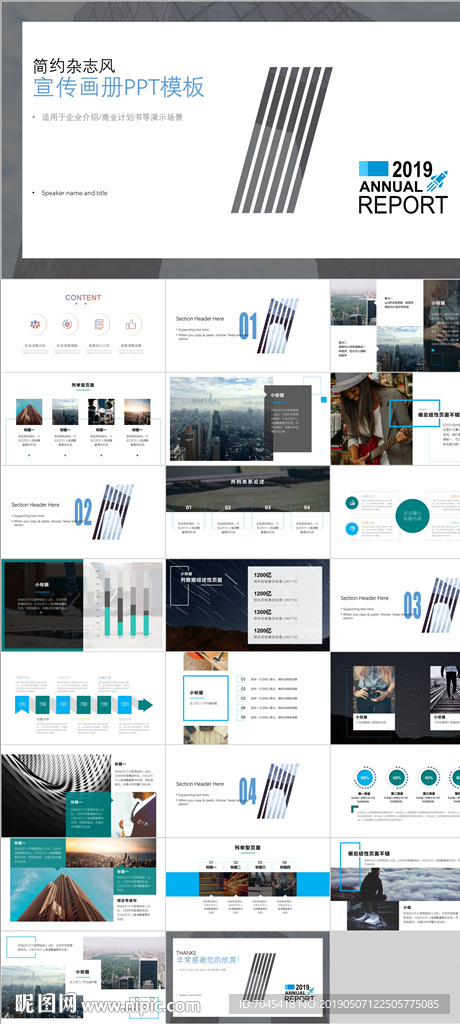This screenshot has width=460, height=1024.
Task: Click the blue rectangle logo left of 2019 on cover
Action: tap(374, 168)
